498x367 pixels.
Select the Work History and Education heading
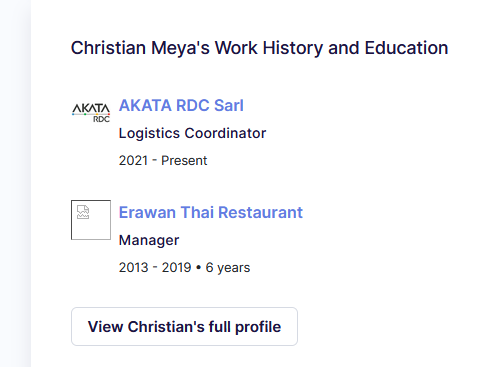tap(259, 48)
